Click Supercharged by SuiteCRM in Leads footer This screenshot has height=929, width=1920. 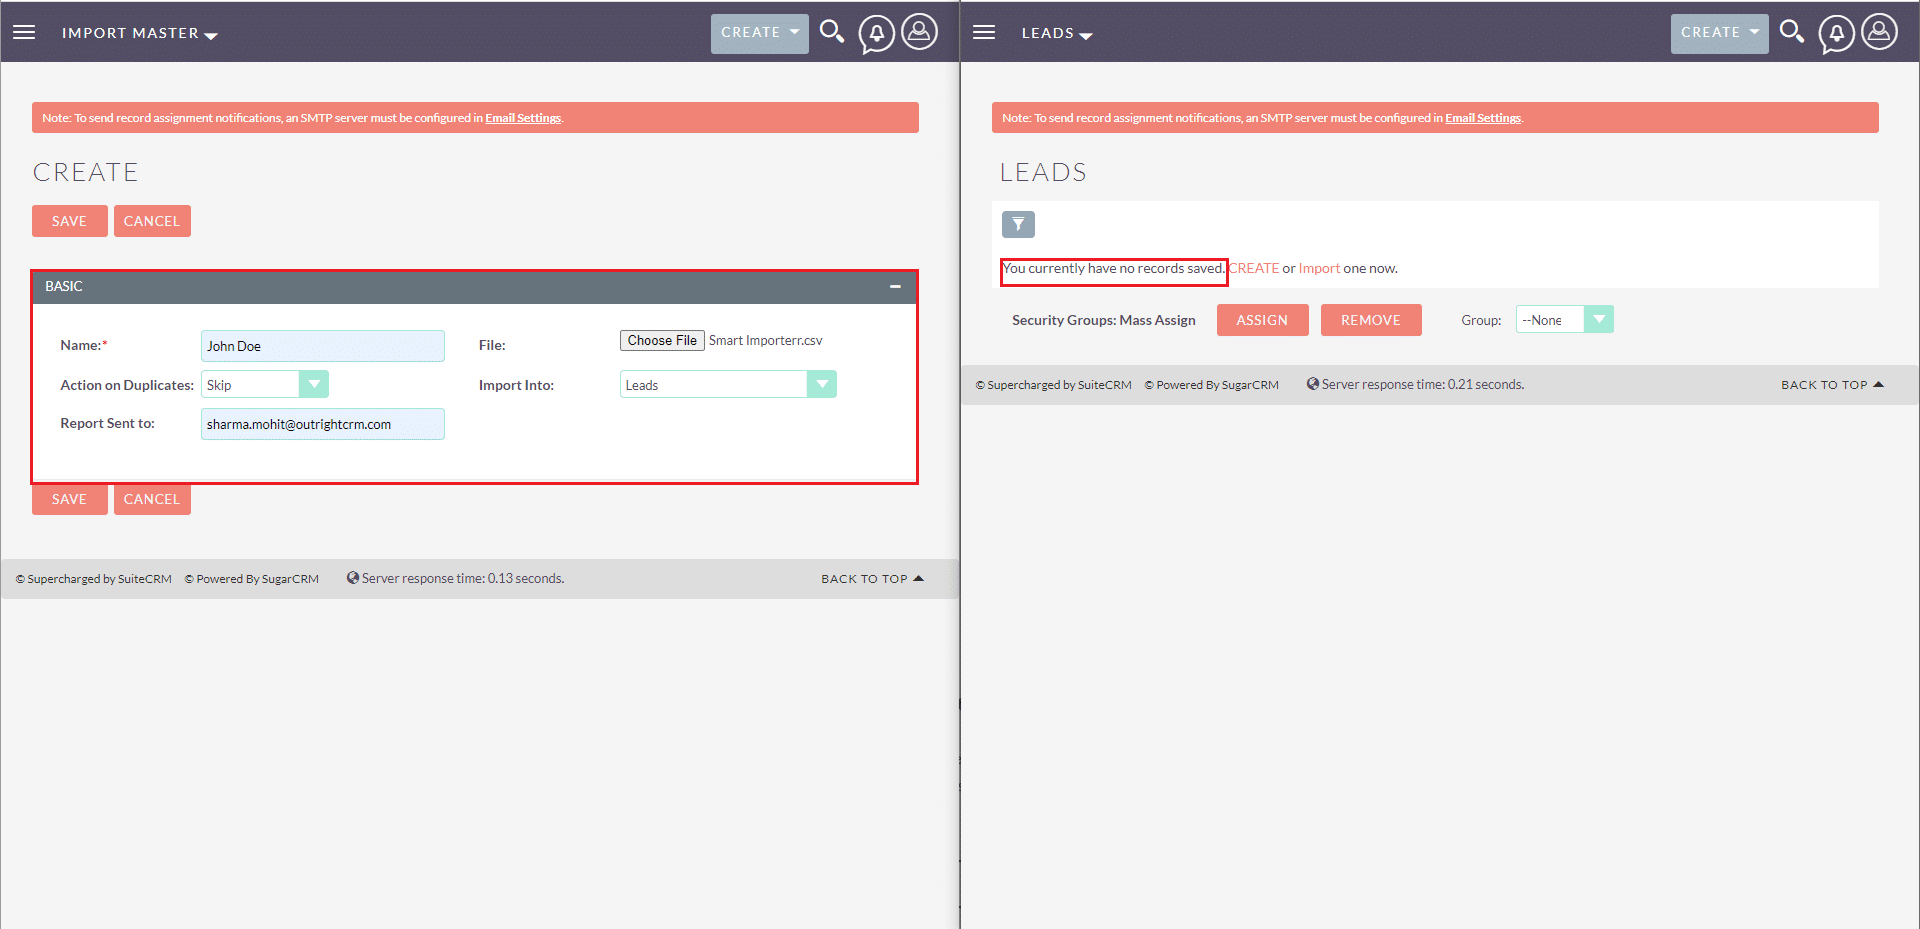(x=1054, y=385)
